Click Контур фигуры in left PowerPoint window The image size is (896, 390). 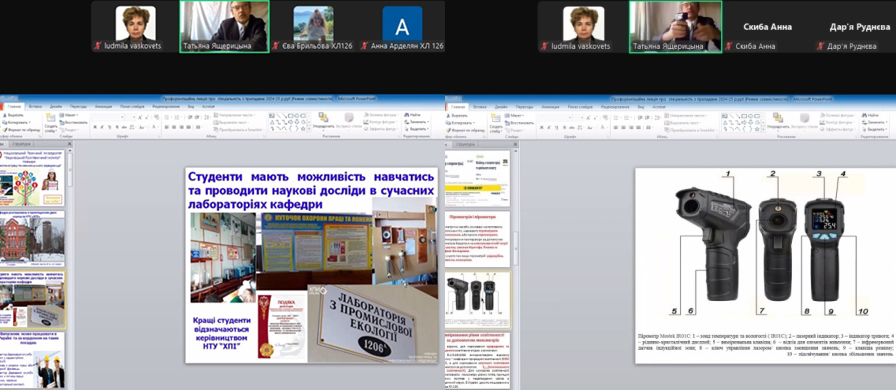(381, 122)
